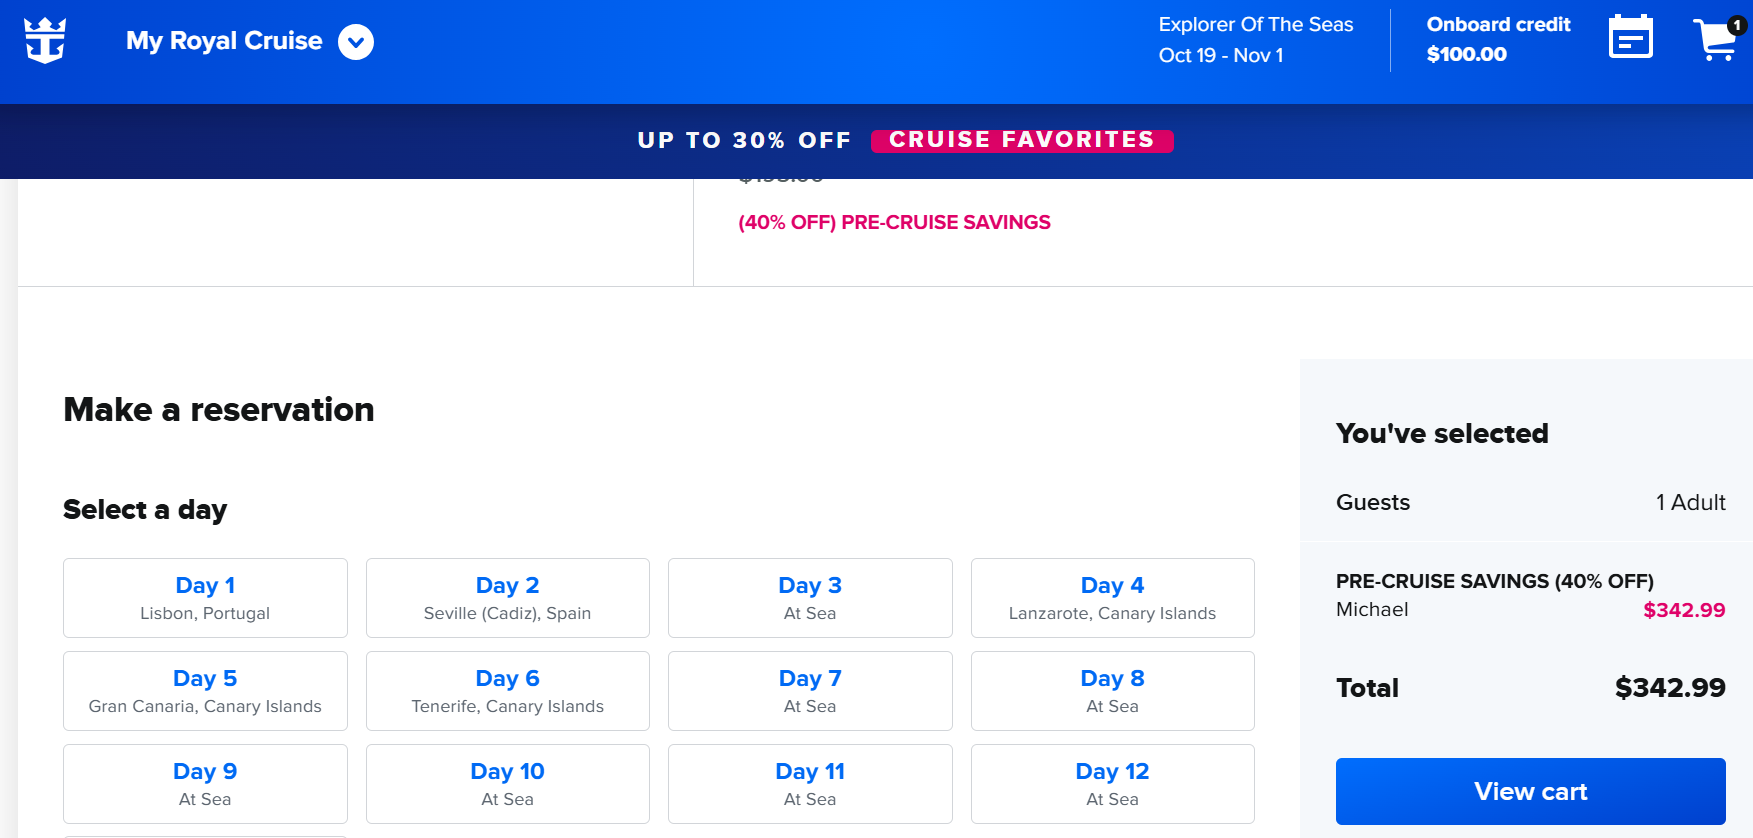Click the Onboard credit $100.00 text
The height and width of the screenshot is (838, 1753).
click(x=1498, y=39)
